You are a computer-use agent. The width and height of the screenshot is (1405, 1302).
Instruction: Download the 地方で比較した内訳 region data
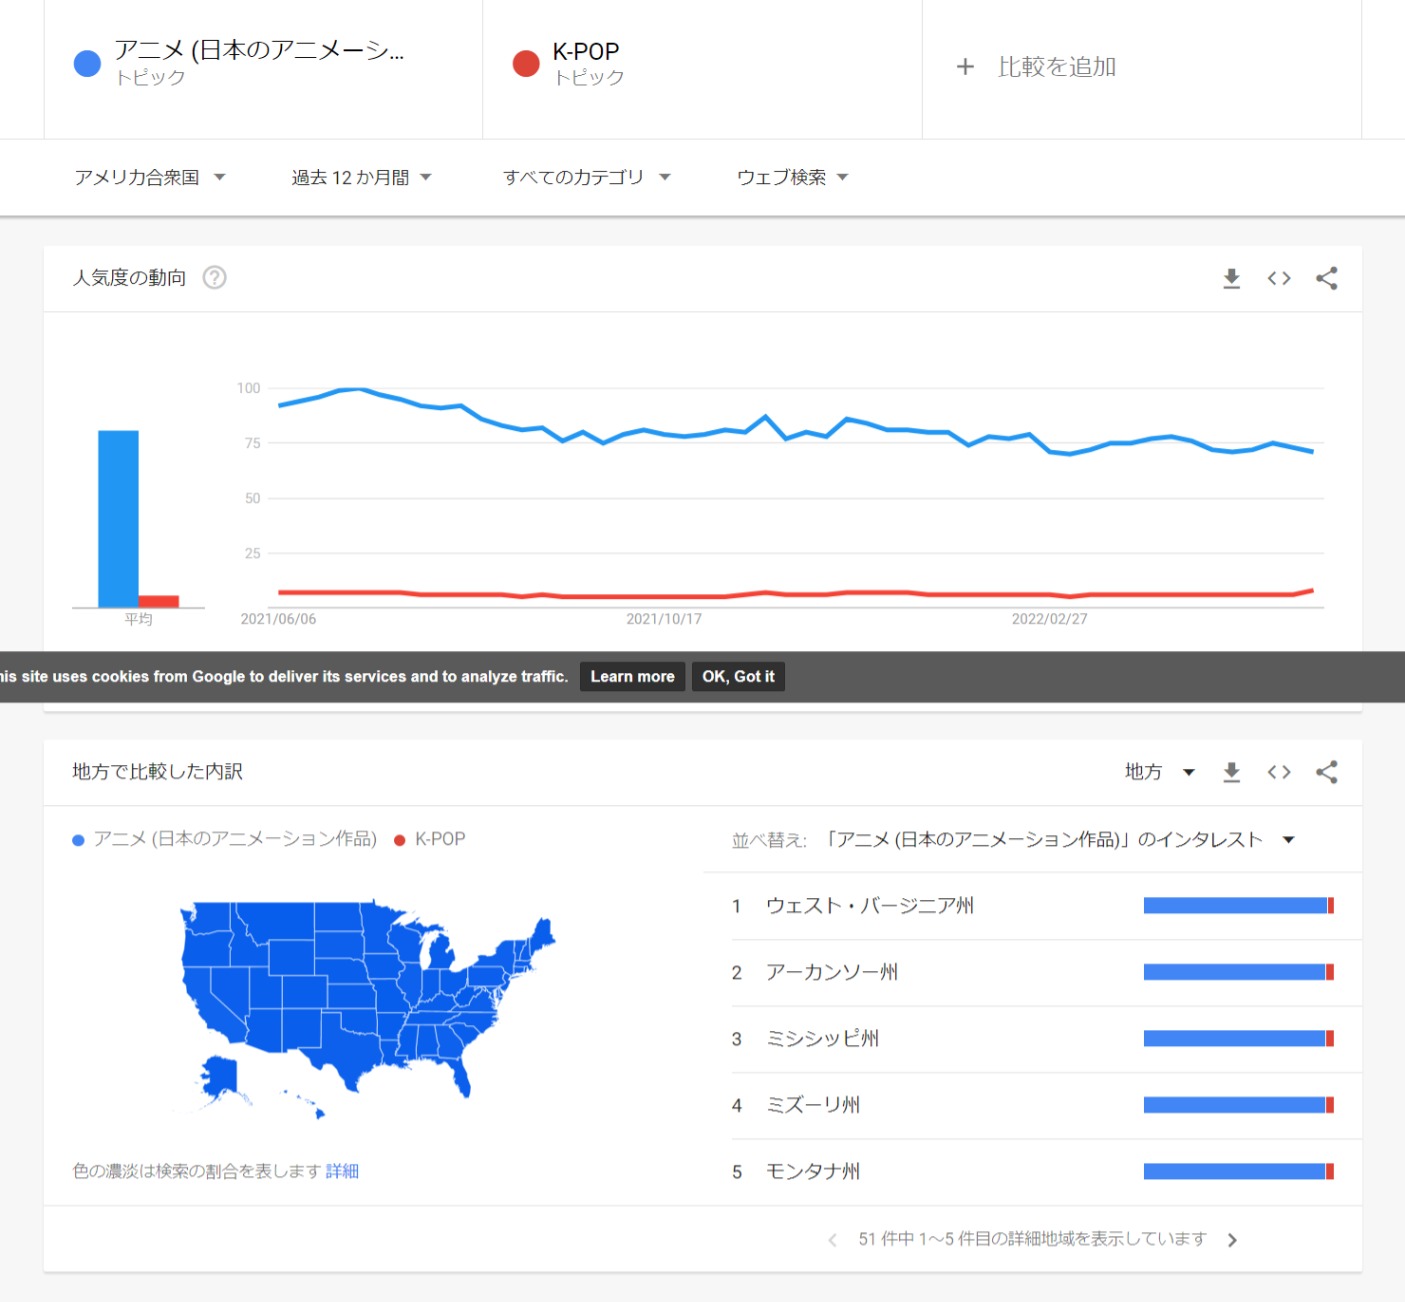1231,772
